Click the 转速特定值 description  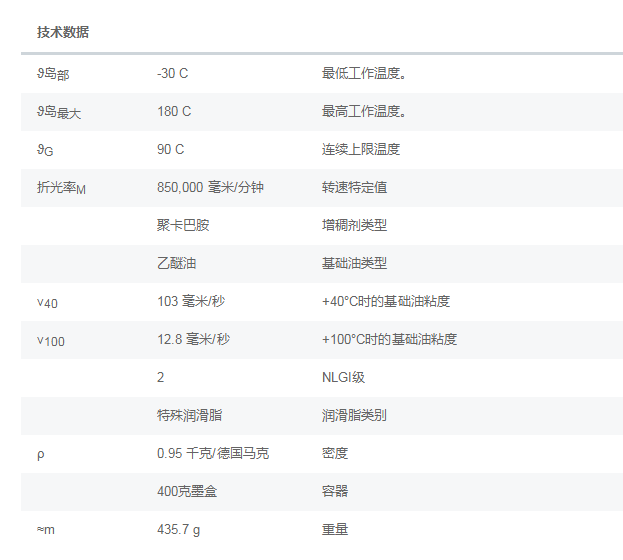pos(354,187)
